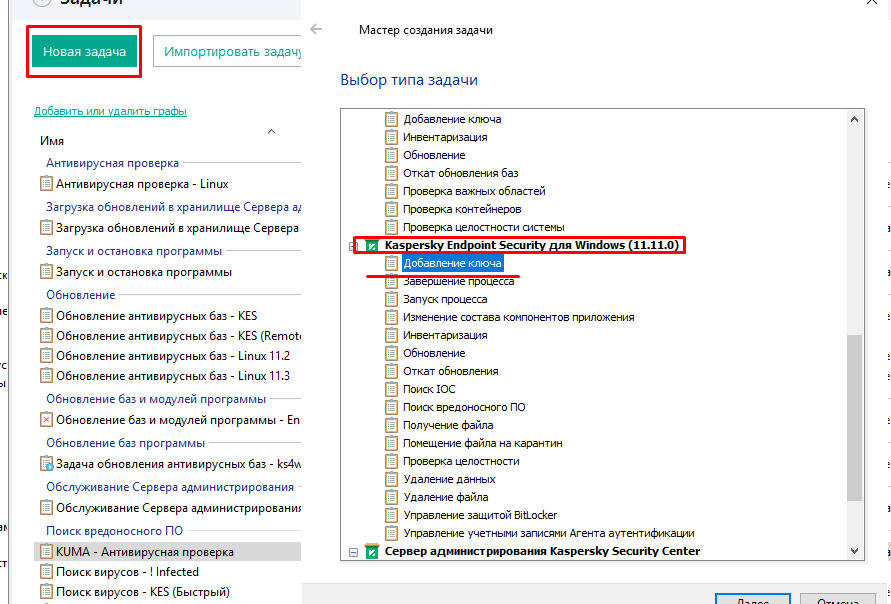This screenshot has width=891, height=604.
Task: Select Удаление данных task type
Action: coord(449,479)
